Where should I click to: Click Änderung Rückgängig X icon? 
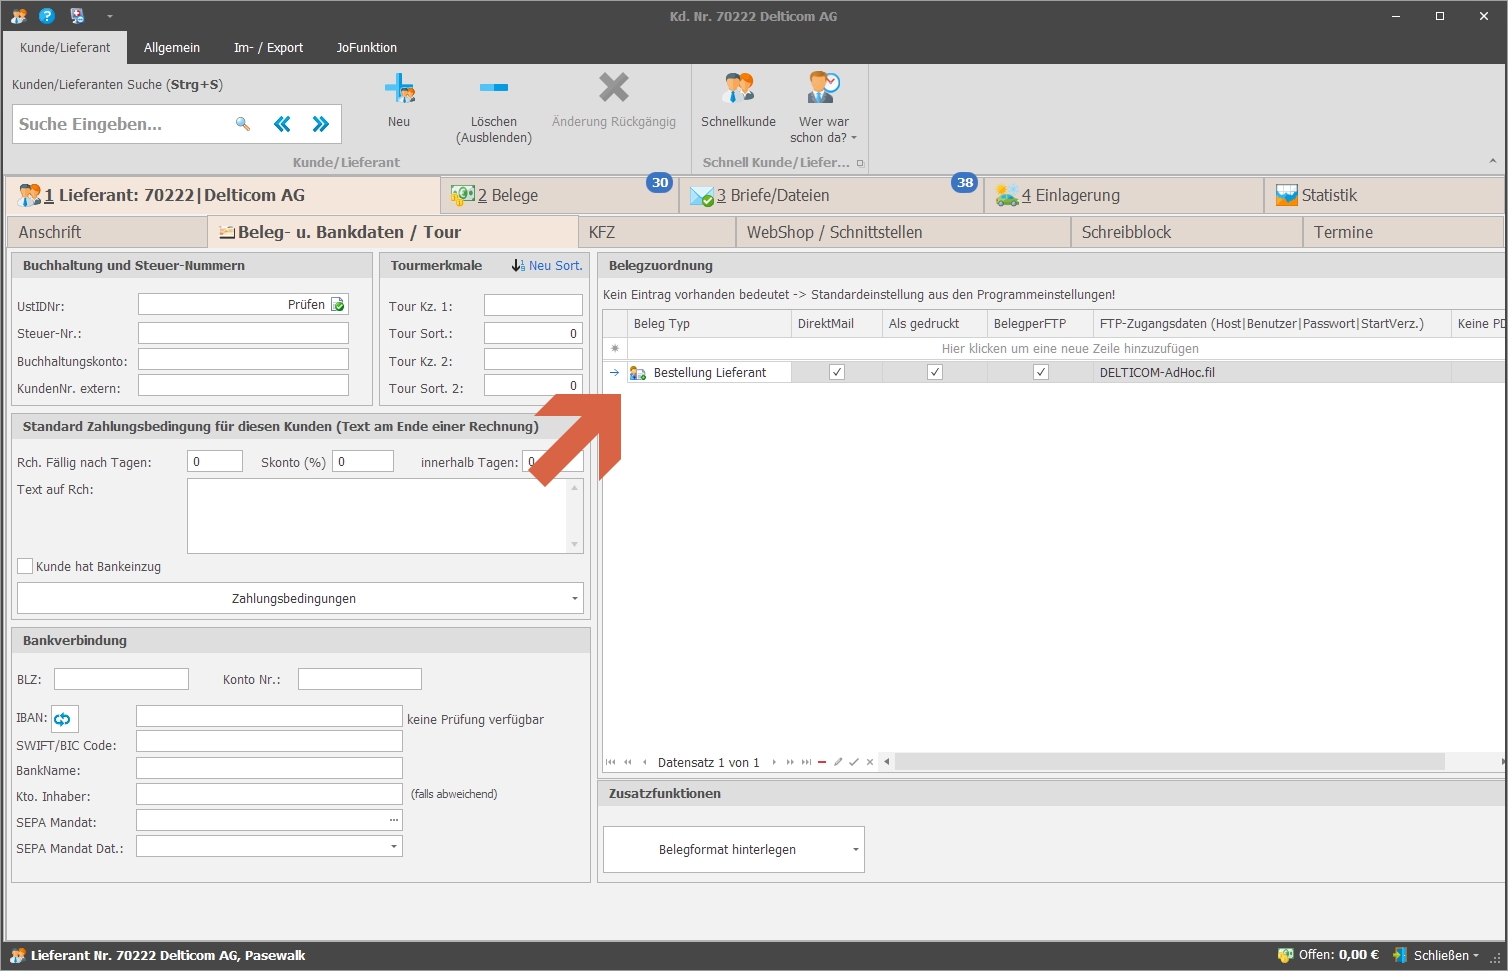(x=614, y=100)
